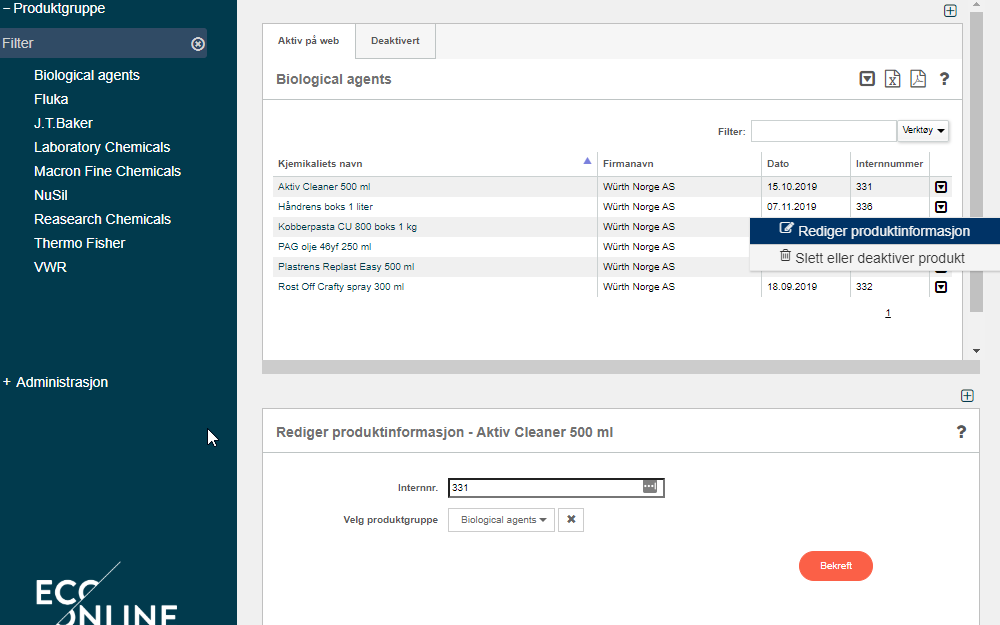The height and width of the screenshot is (625, 1000).
Task: Click Internnummer 332 in the table
Action: [864, 287]
